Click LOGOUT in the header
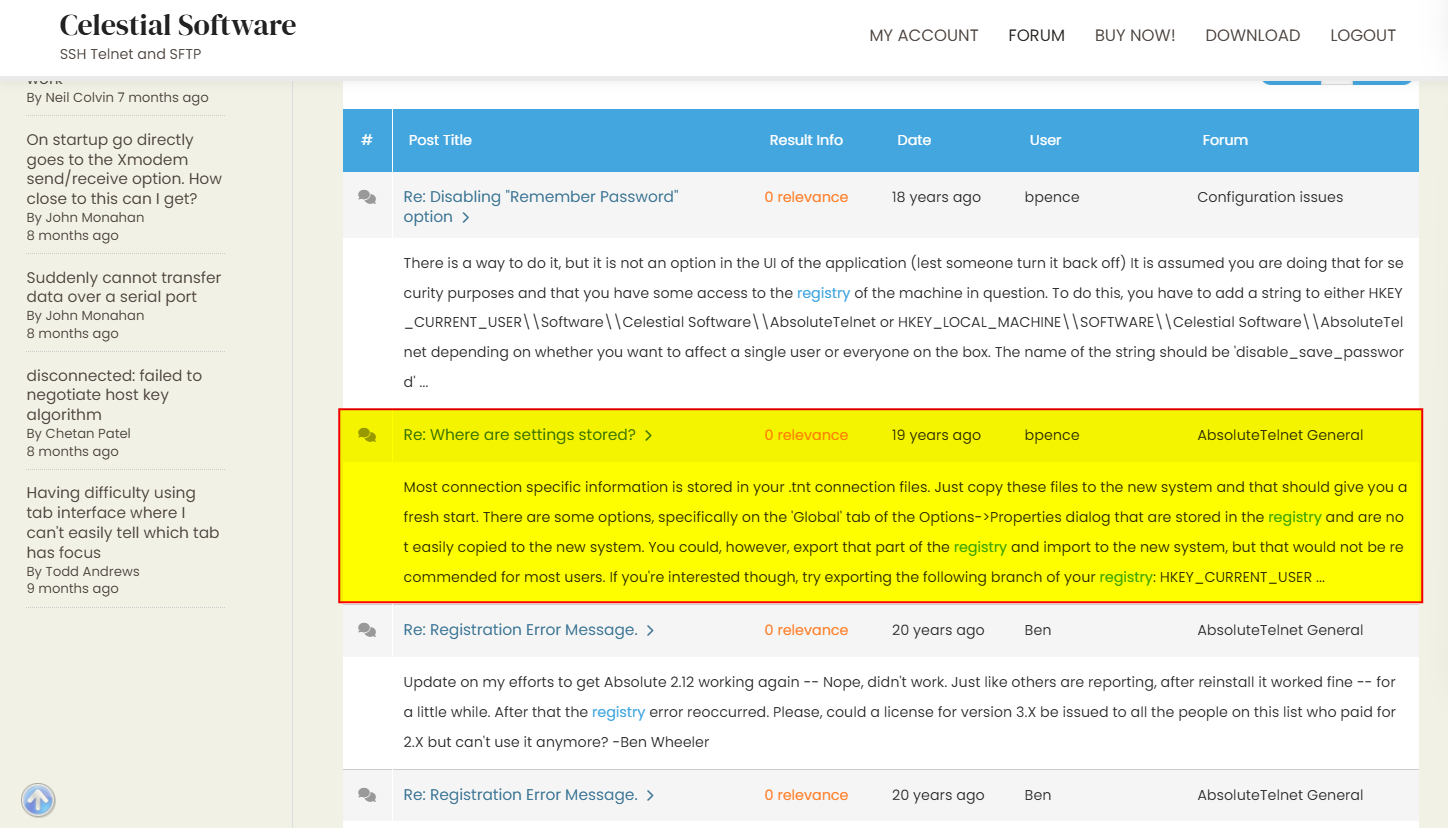This screenshot has width=1448, height=828. pos(1362,35)
